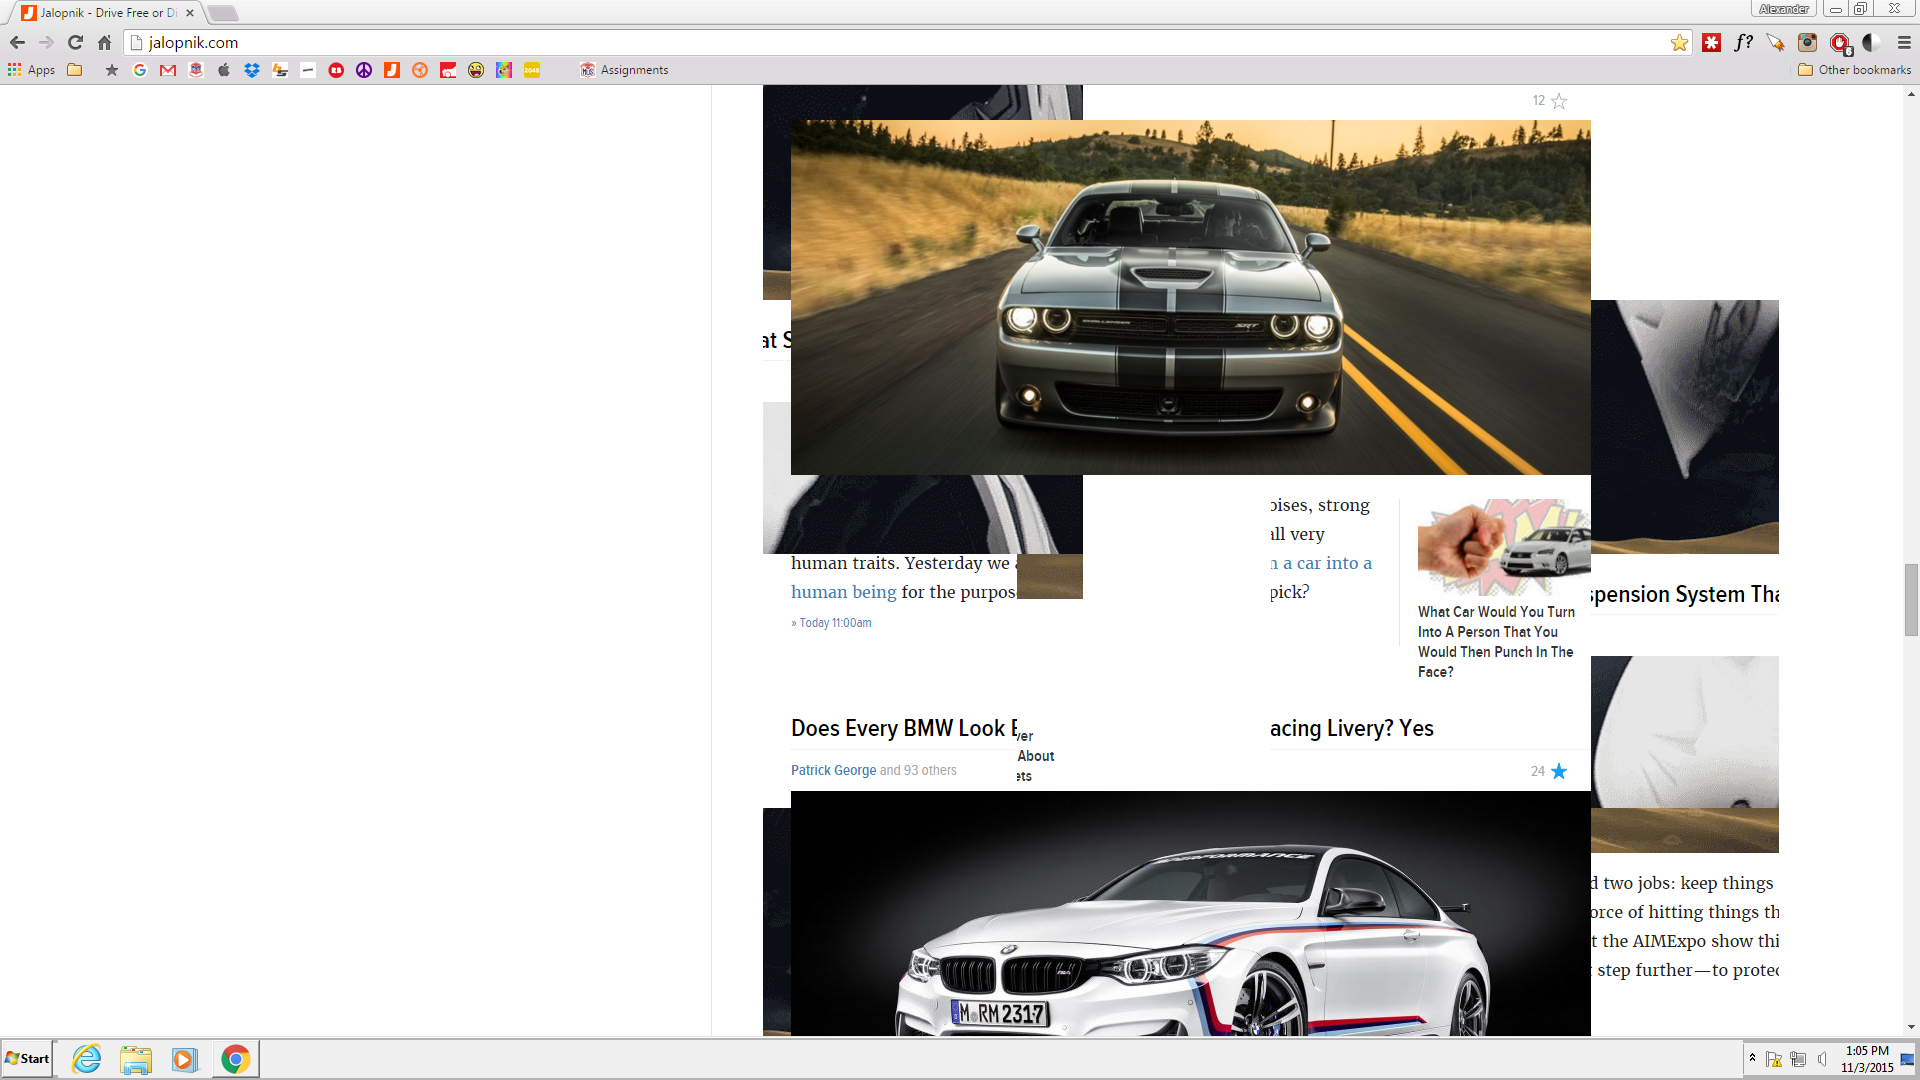Screen dimensions: 1920x1080
Task: Reload the Jalopnik page
Action: 75,42
